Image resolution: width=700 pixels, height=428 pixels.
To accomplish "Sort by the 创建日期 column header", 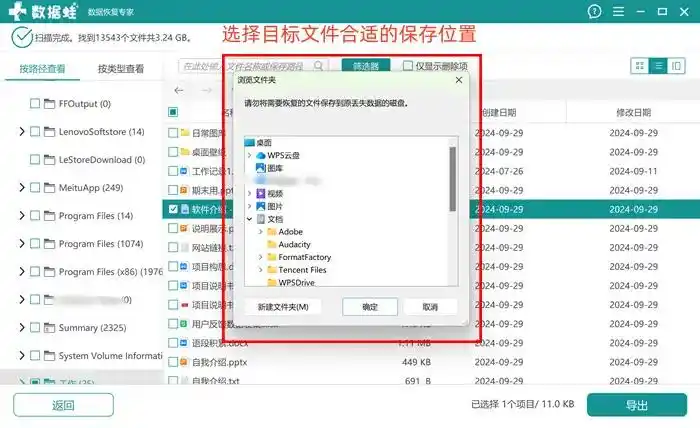I will [499, 112].
